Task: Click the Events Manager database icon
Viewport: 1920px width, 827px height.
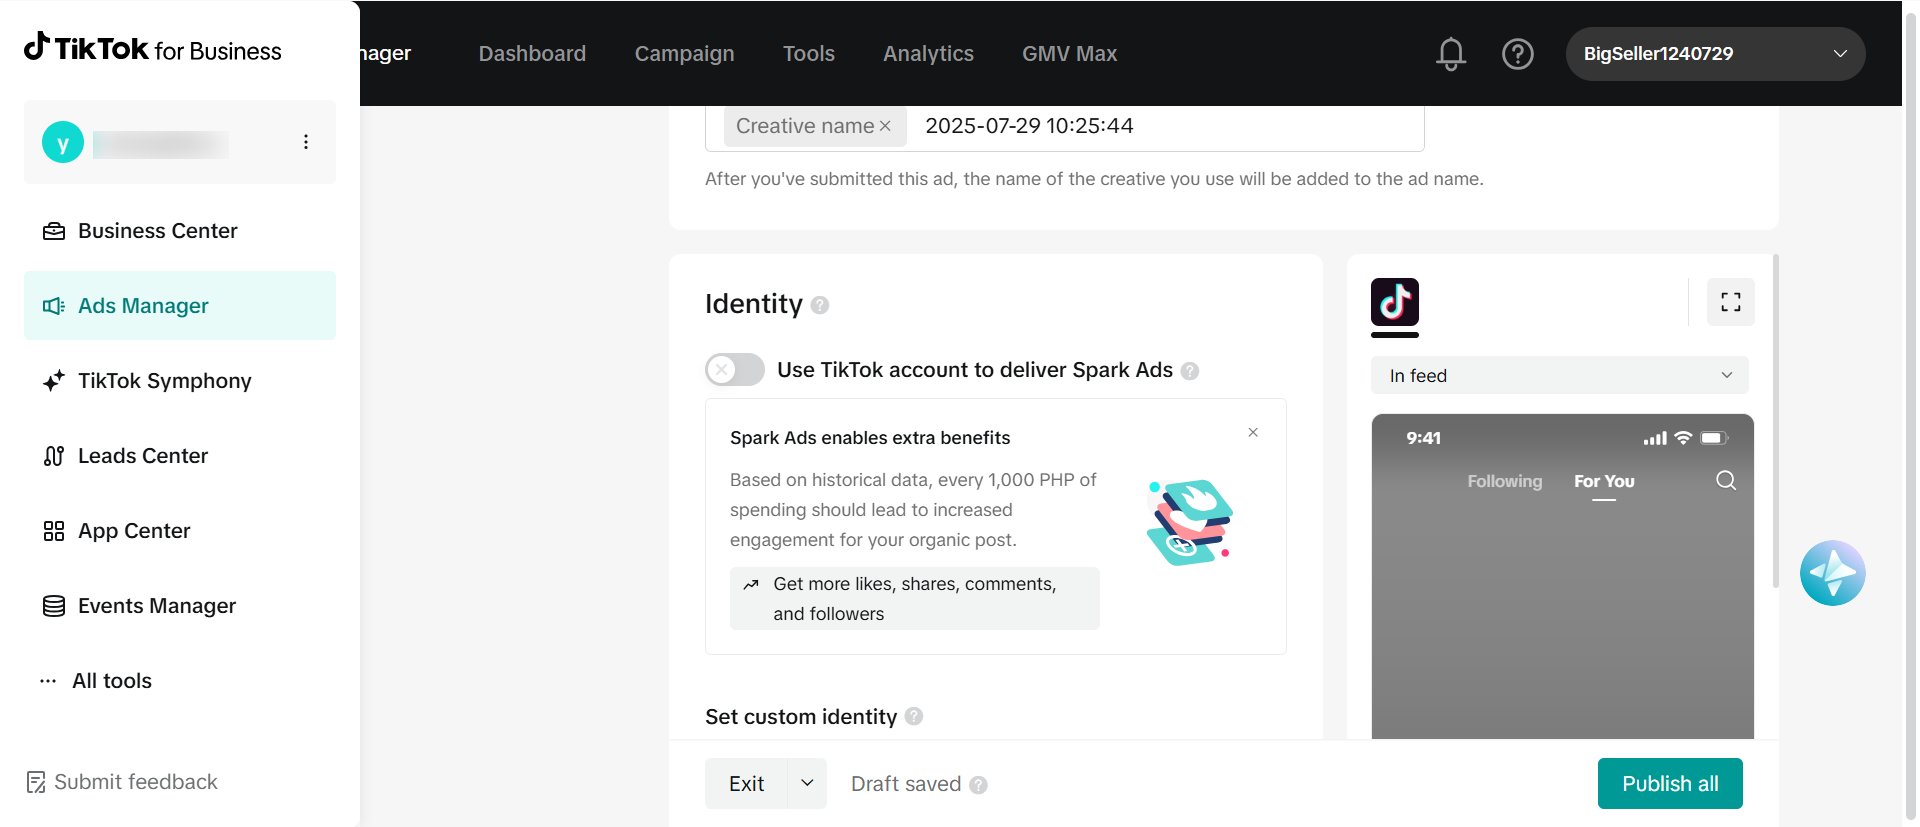Action: tap(54, 606)
